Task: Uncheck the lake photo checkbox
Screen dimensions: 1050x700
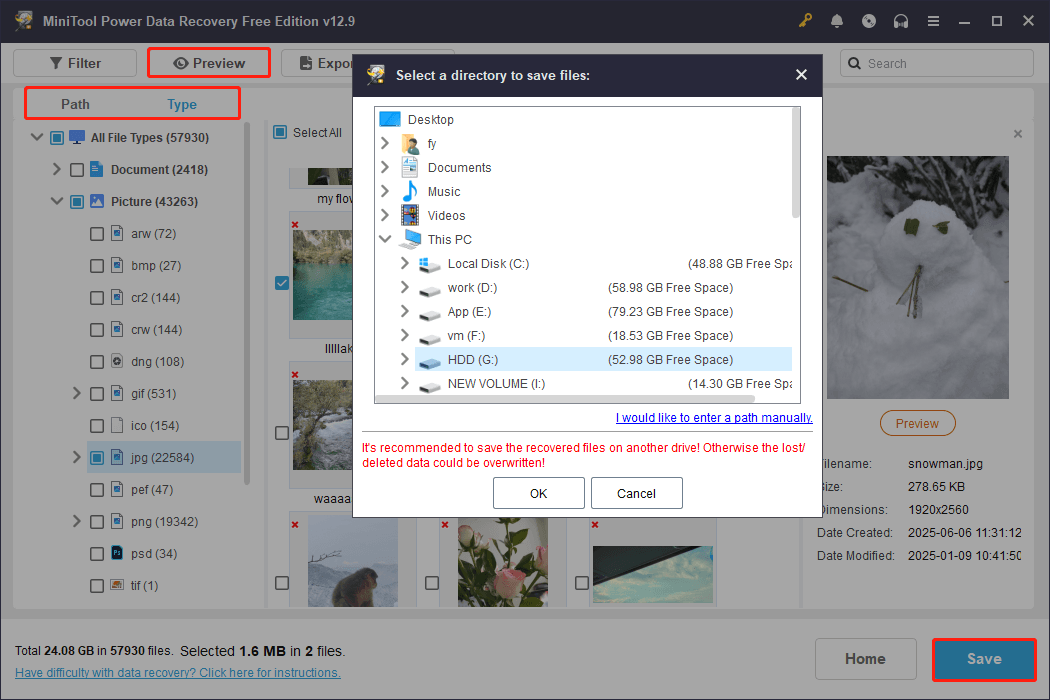Action: click(282, 283)
